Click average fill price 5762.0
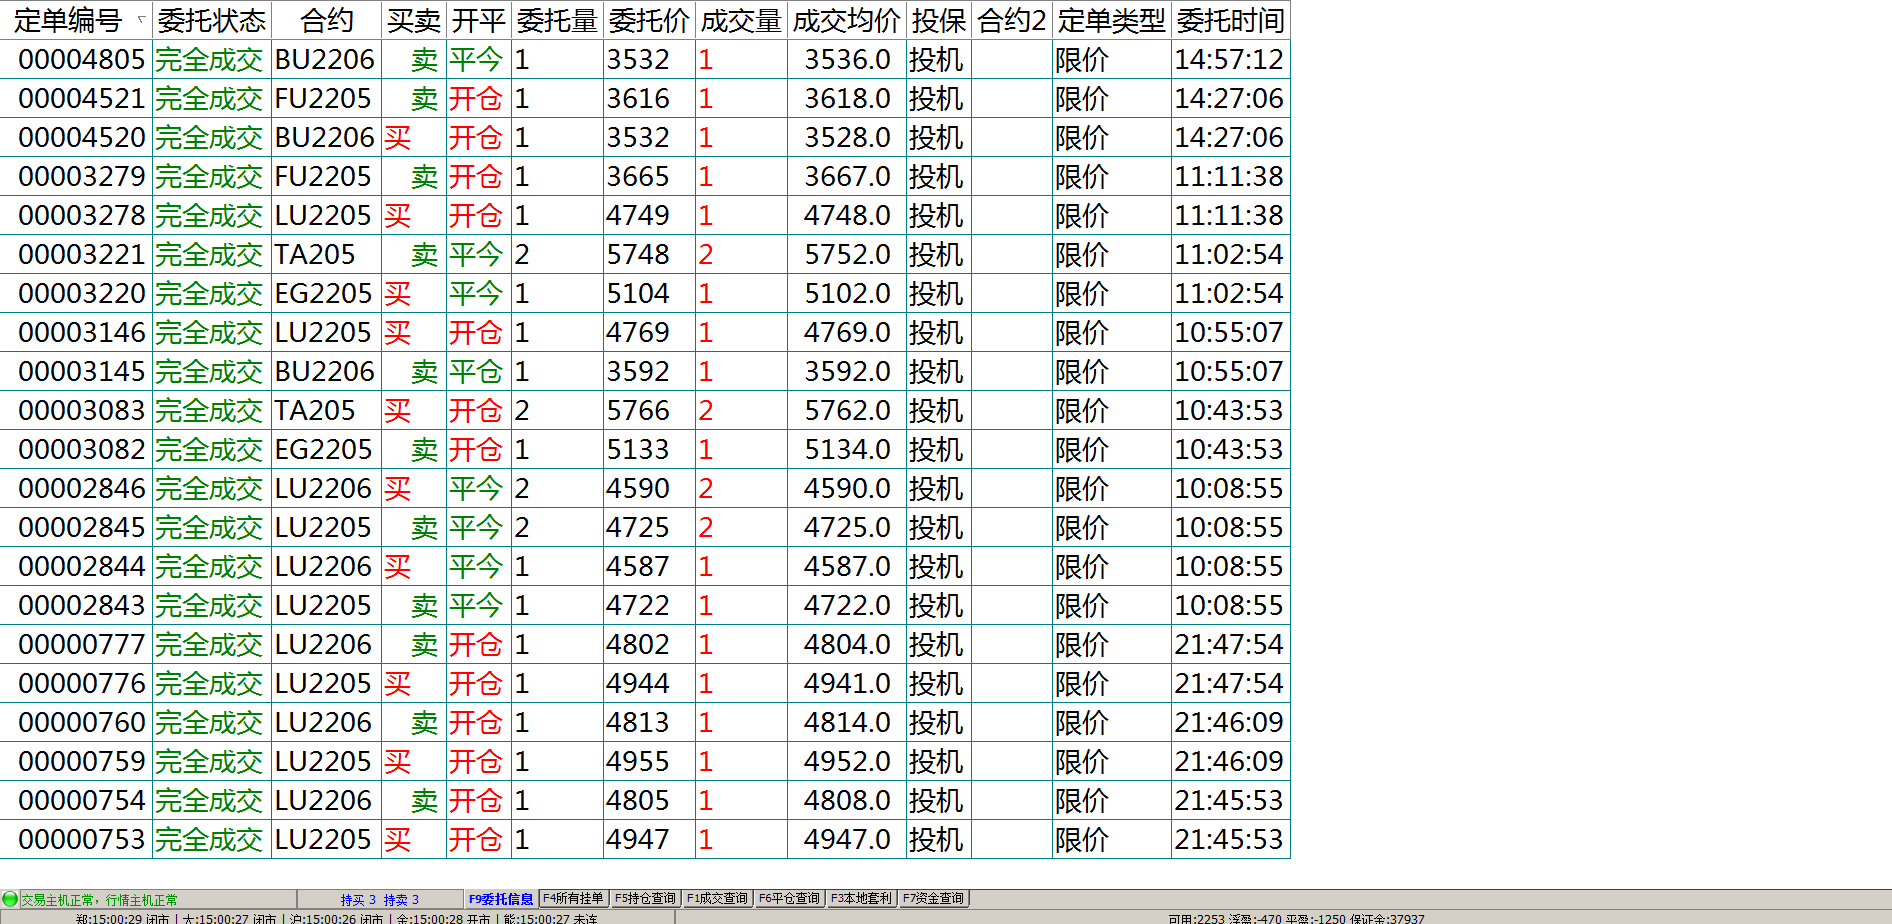Viewport: 1892px width, 924px height. pyautogui.click(x=847, y=411)
